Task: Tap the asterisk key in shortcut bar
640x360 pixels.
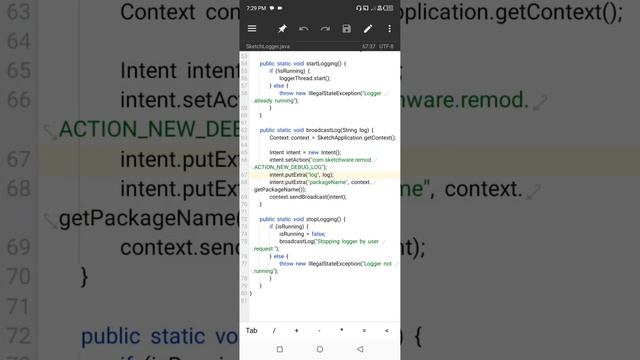Action: point(342,330)
